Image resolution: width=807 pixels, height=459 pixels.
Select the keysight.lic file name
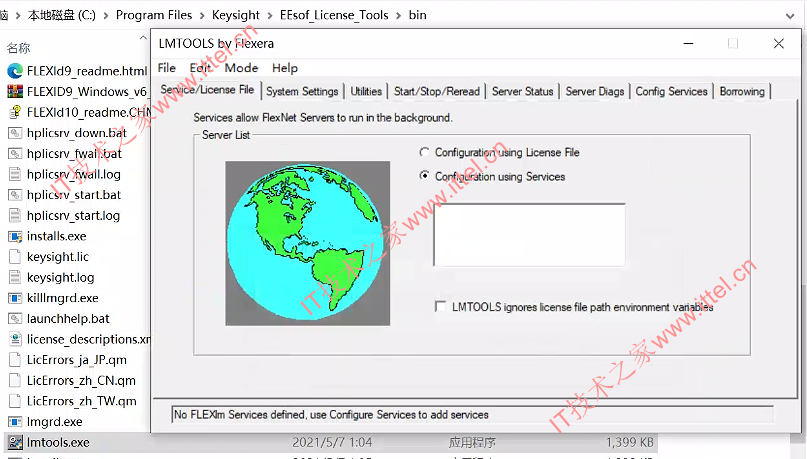coord(58,257)
